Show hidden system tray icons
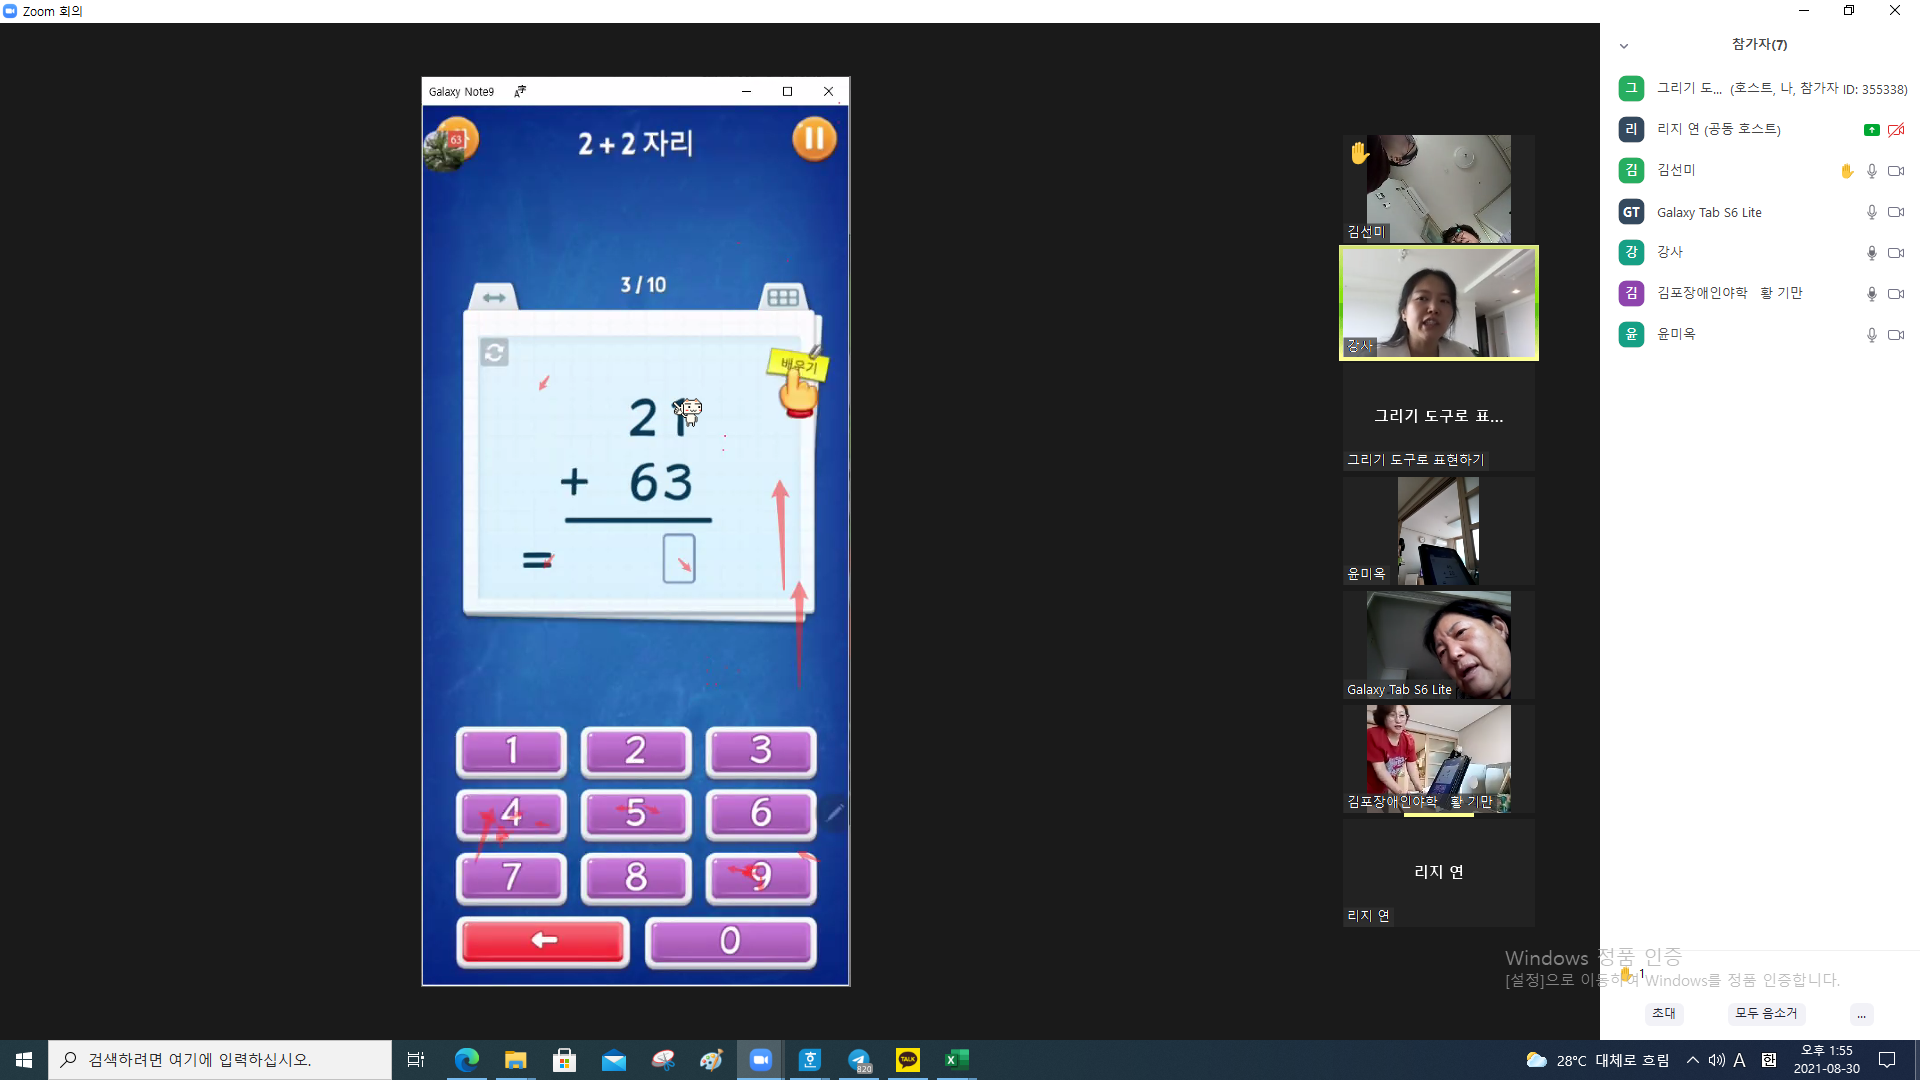 point(1692,1060)
